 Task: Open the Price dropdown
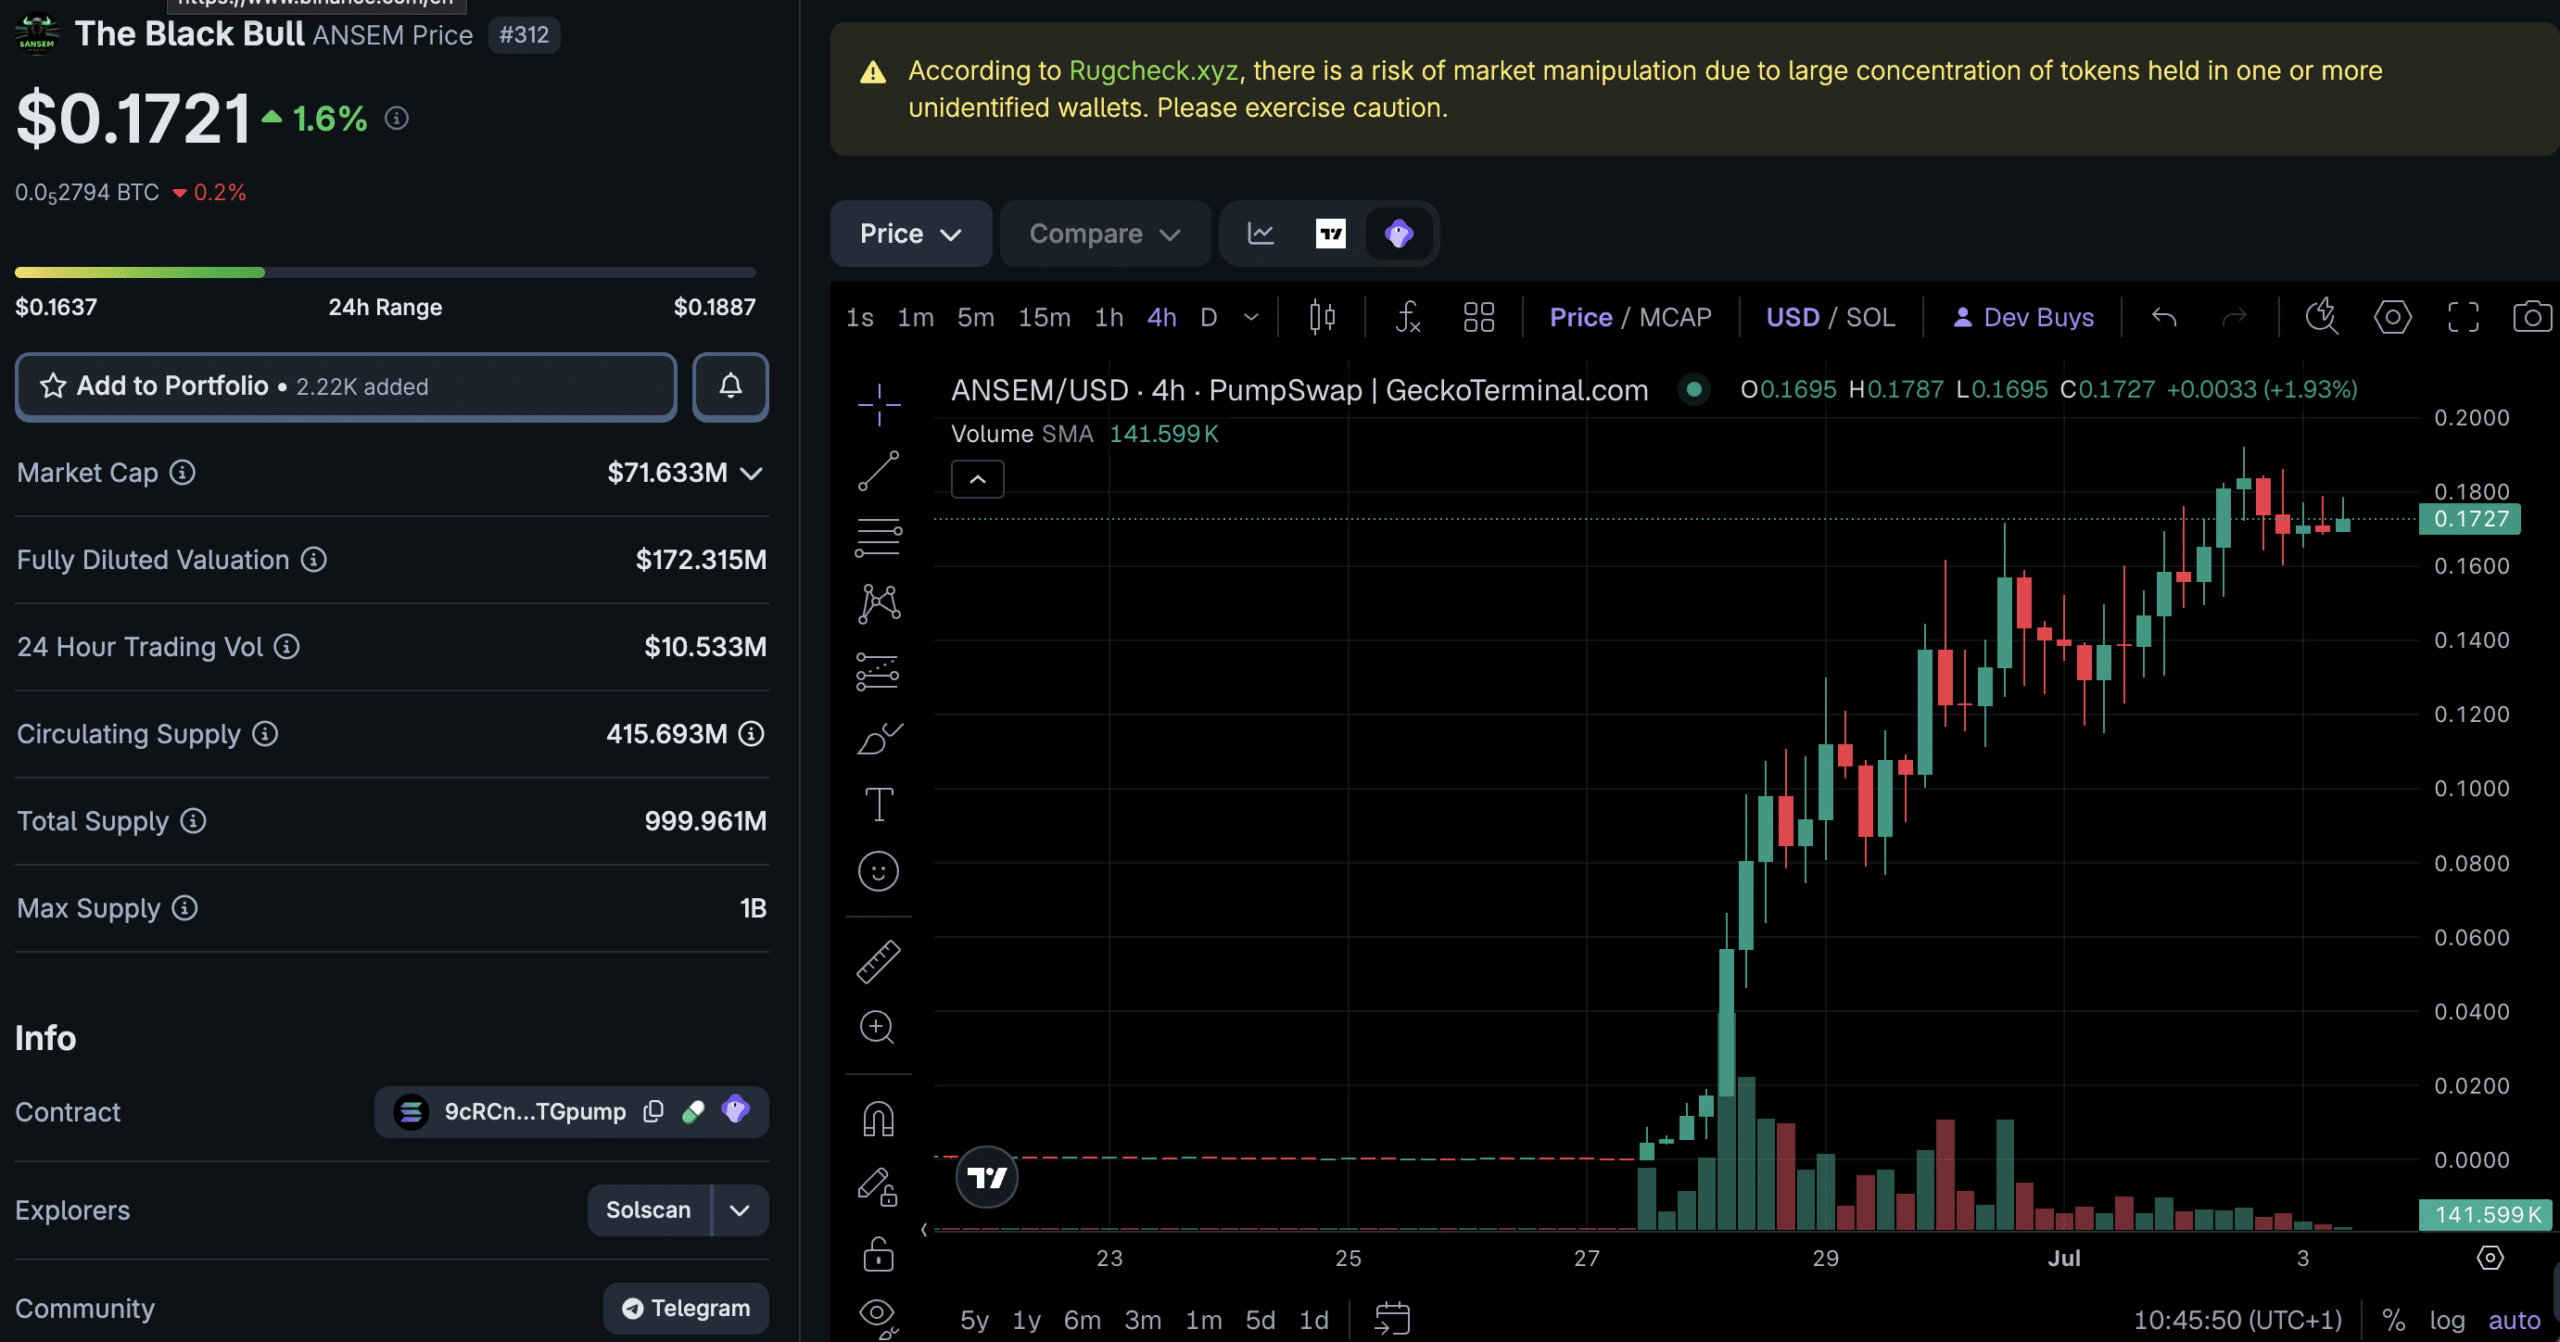tap(911, 233)
